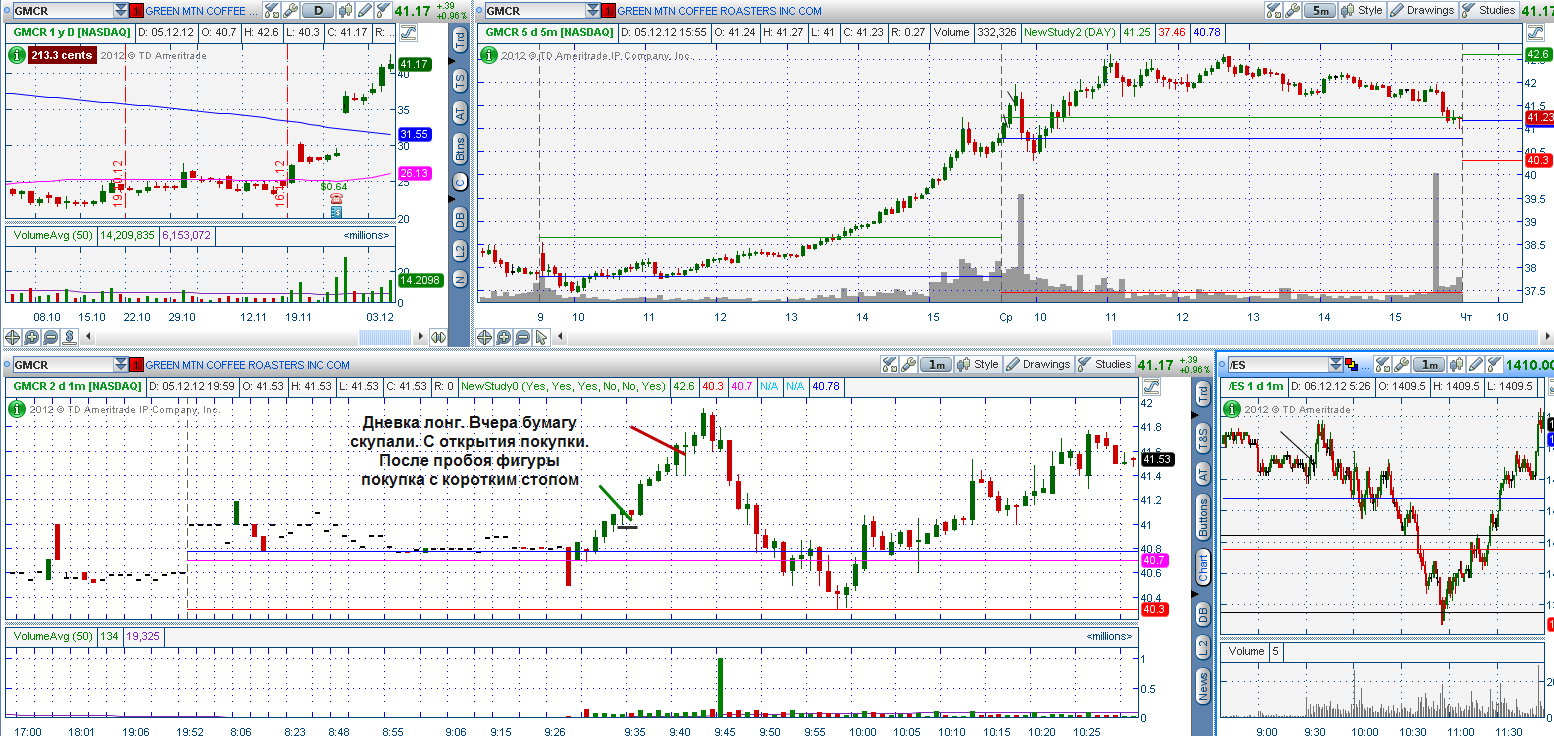The image size is (1554, 736).
Task: Click NewStudy2 (DAY) label in 5m header
Action: point(1068,32)
